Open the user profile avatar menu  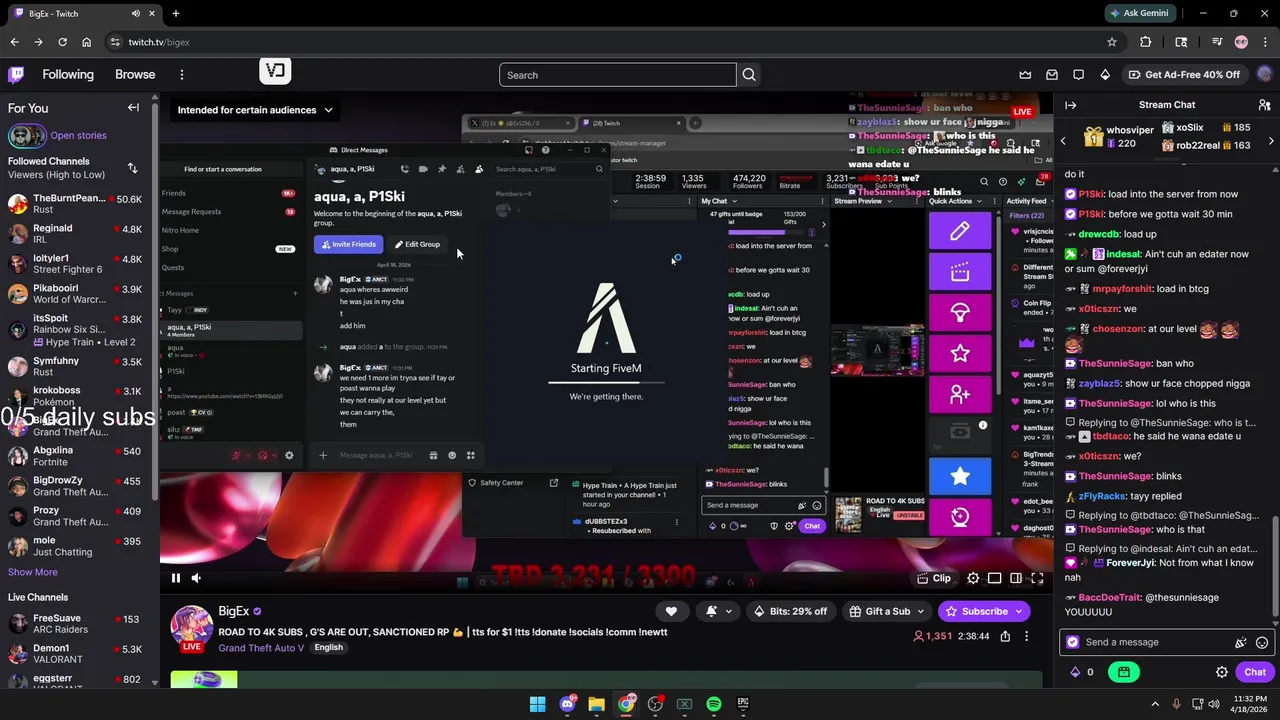pos(1265,74)
